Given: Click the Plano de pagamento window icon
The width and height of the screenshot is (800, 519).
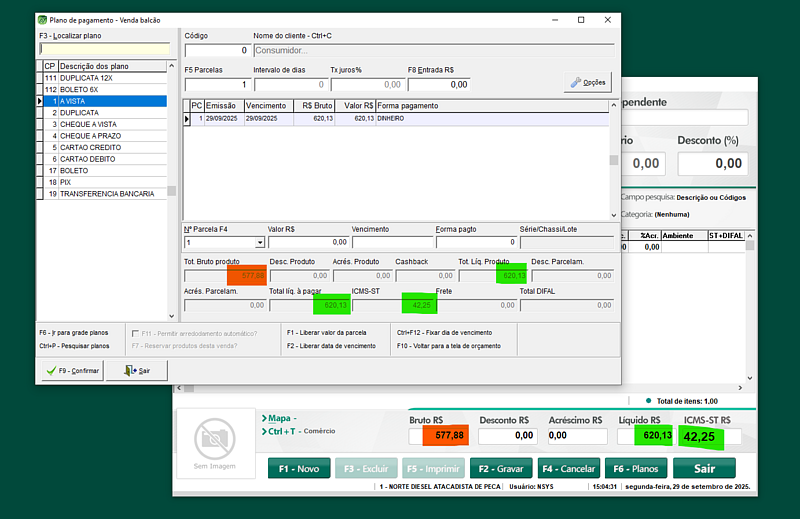Looking at the screenshot, I should (x=41, y=19).
